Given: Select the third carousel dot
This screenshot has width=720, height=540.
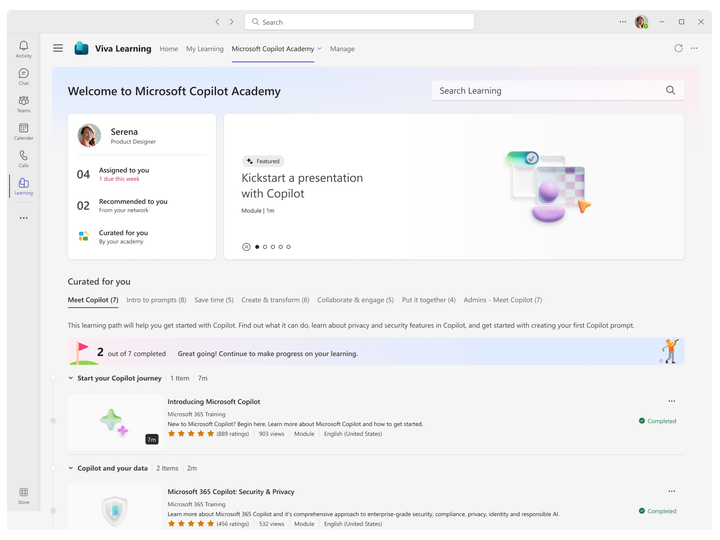Looking at the screenshot, I should [x=273, y=247].
